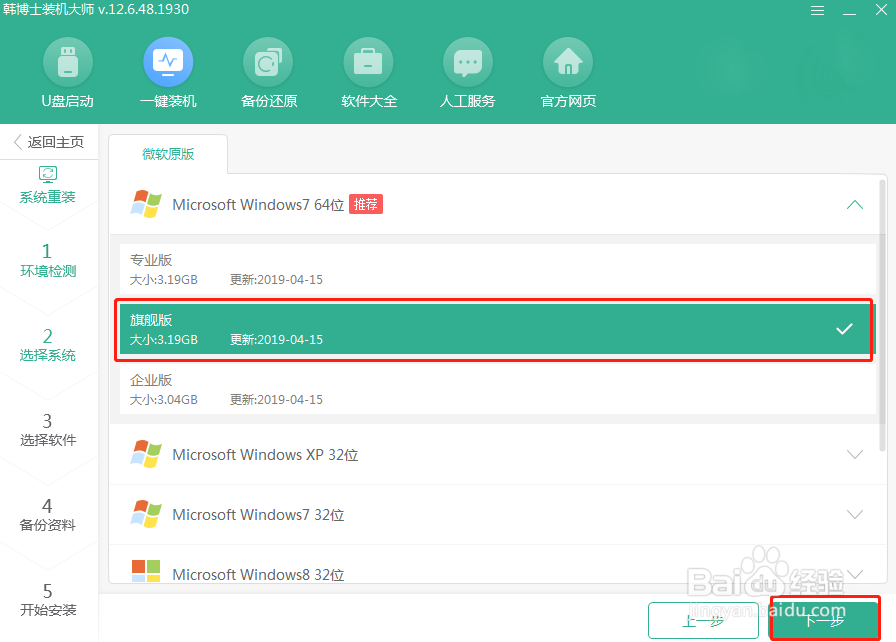Collapse the Microsoft Windows7 64位 section
The height and width of the screenshot is (642, 896).
[x=854, y=204]
